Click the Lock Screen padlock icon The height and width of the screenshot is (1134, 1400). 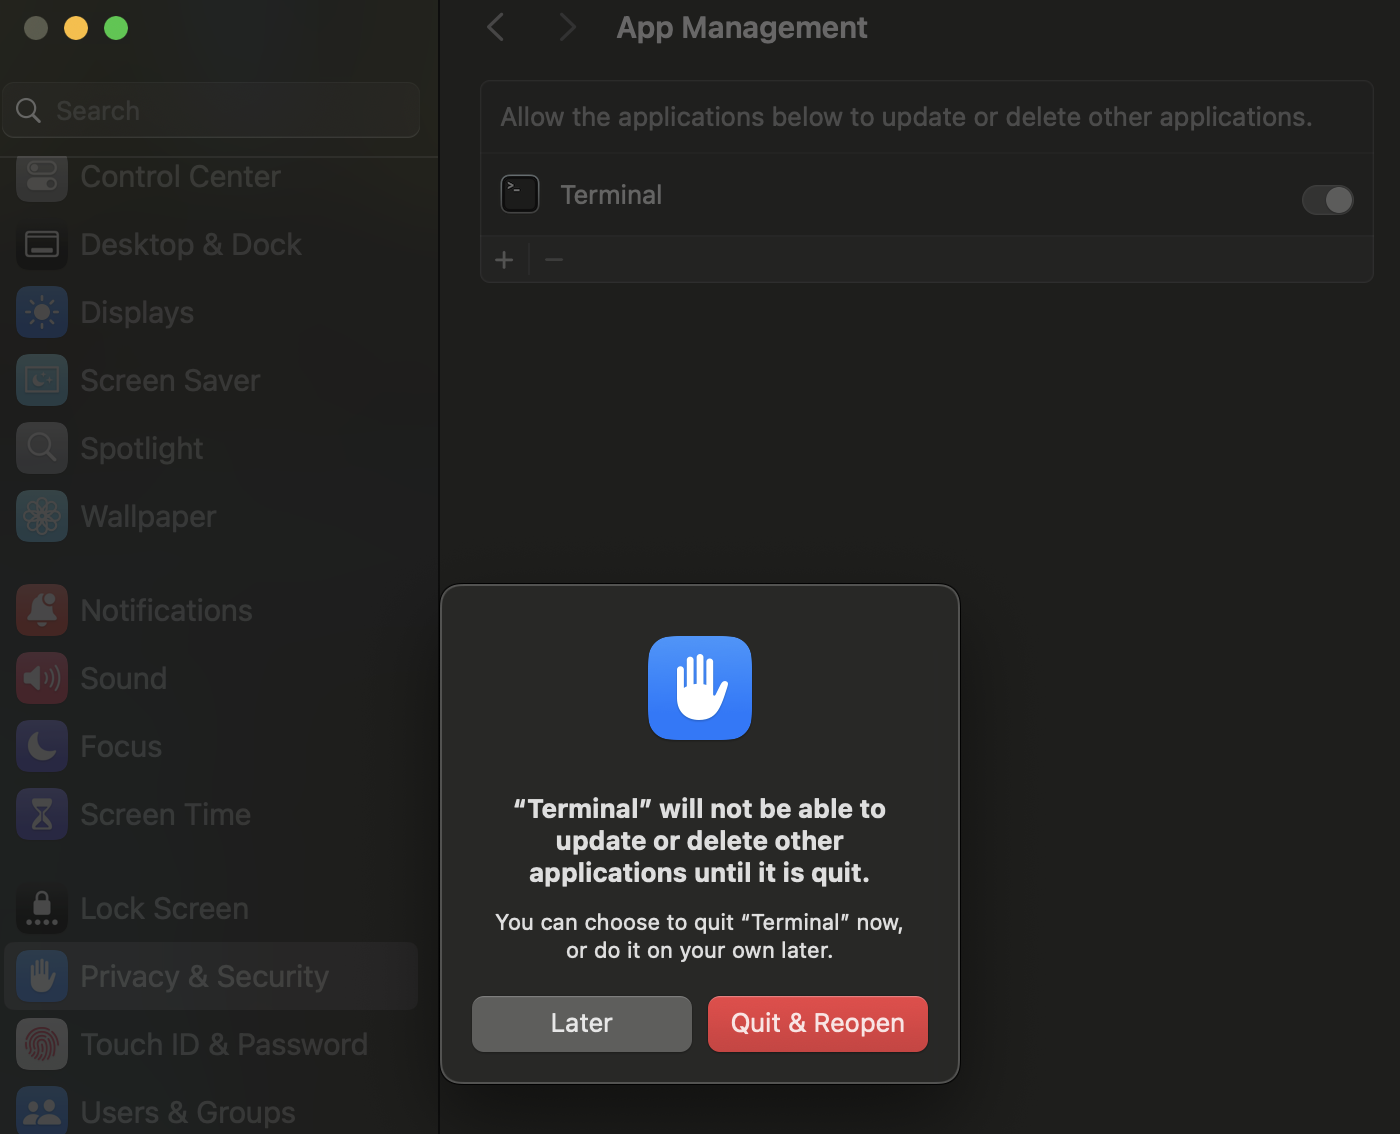(42, 908)
